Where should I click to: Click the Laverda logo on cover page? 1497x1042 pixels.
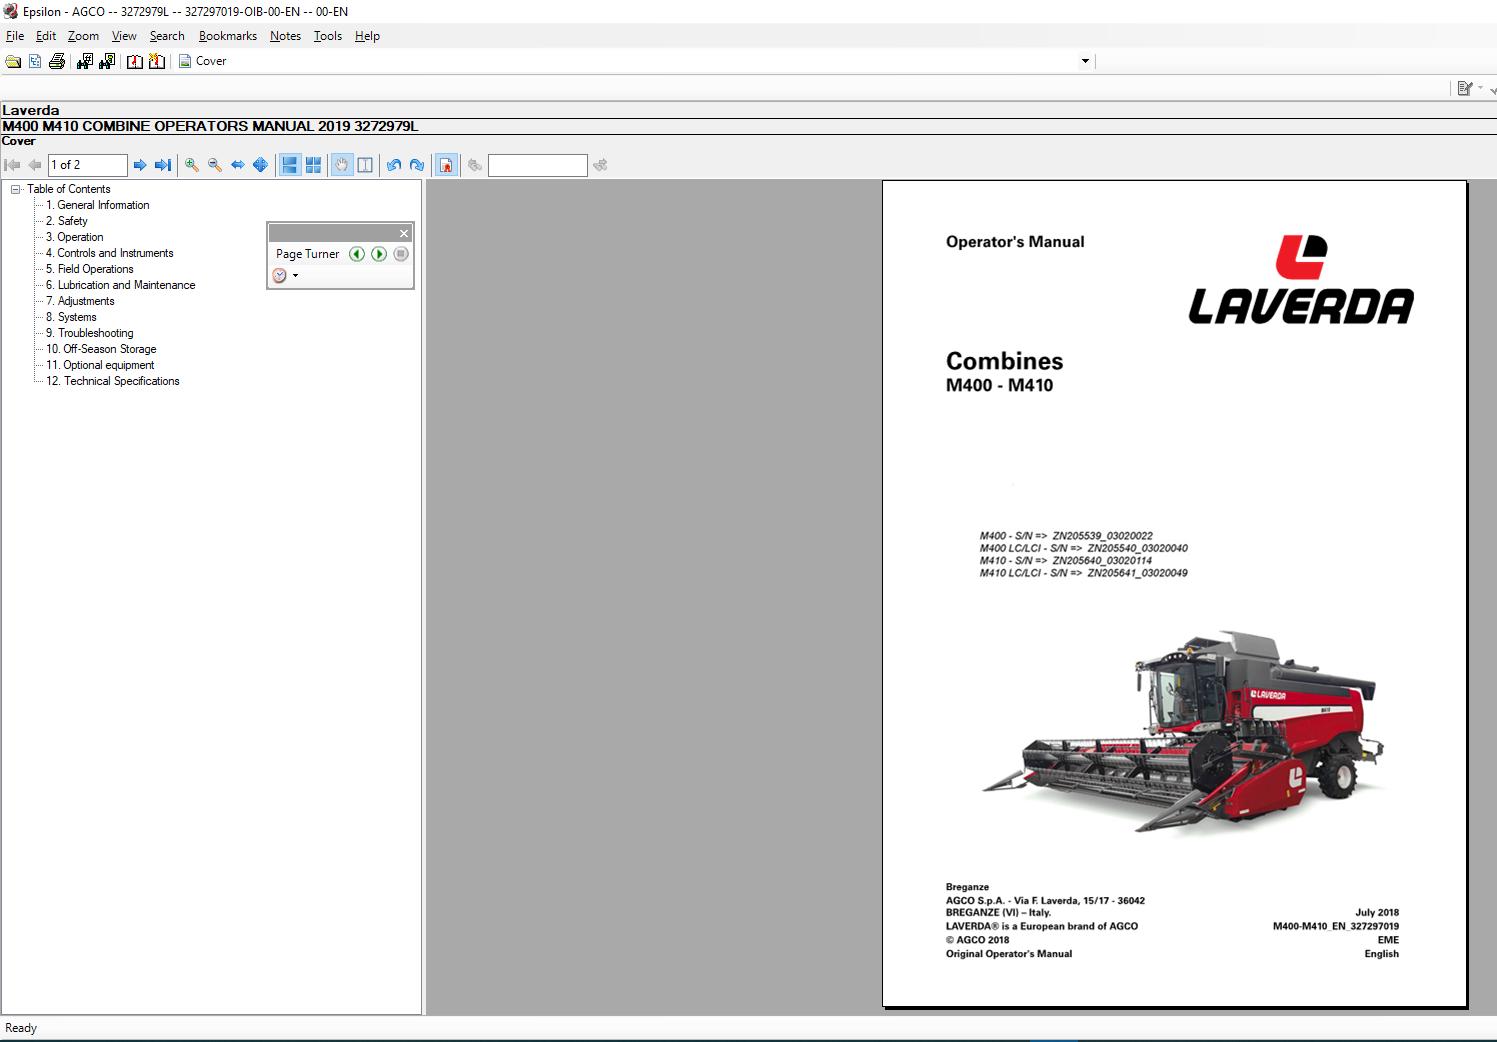tap(1301, 280)
